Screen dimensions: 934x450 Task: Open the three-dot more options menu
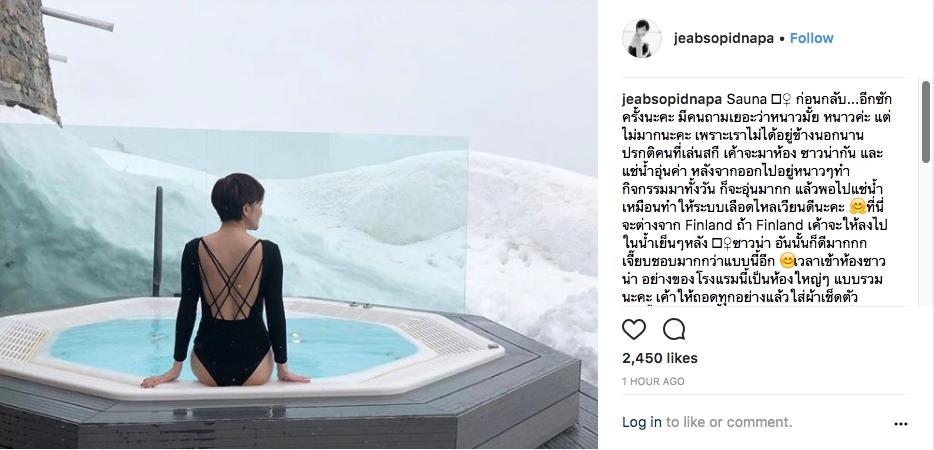[901, 424]
